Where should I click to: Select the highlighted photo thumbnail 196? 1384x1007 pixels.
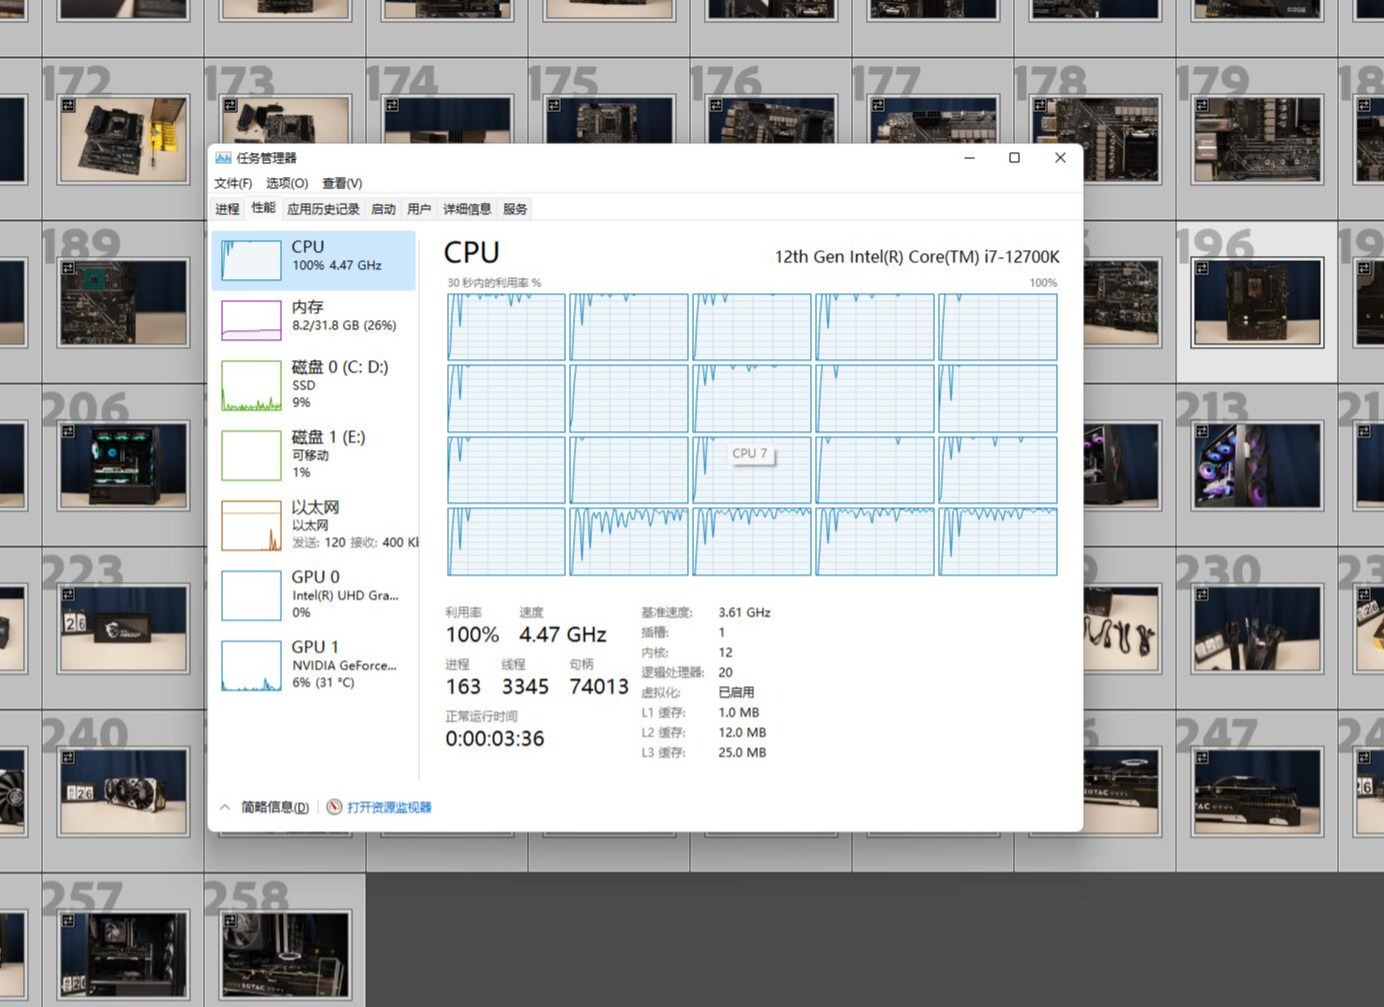[x=1256, y=301]
